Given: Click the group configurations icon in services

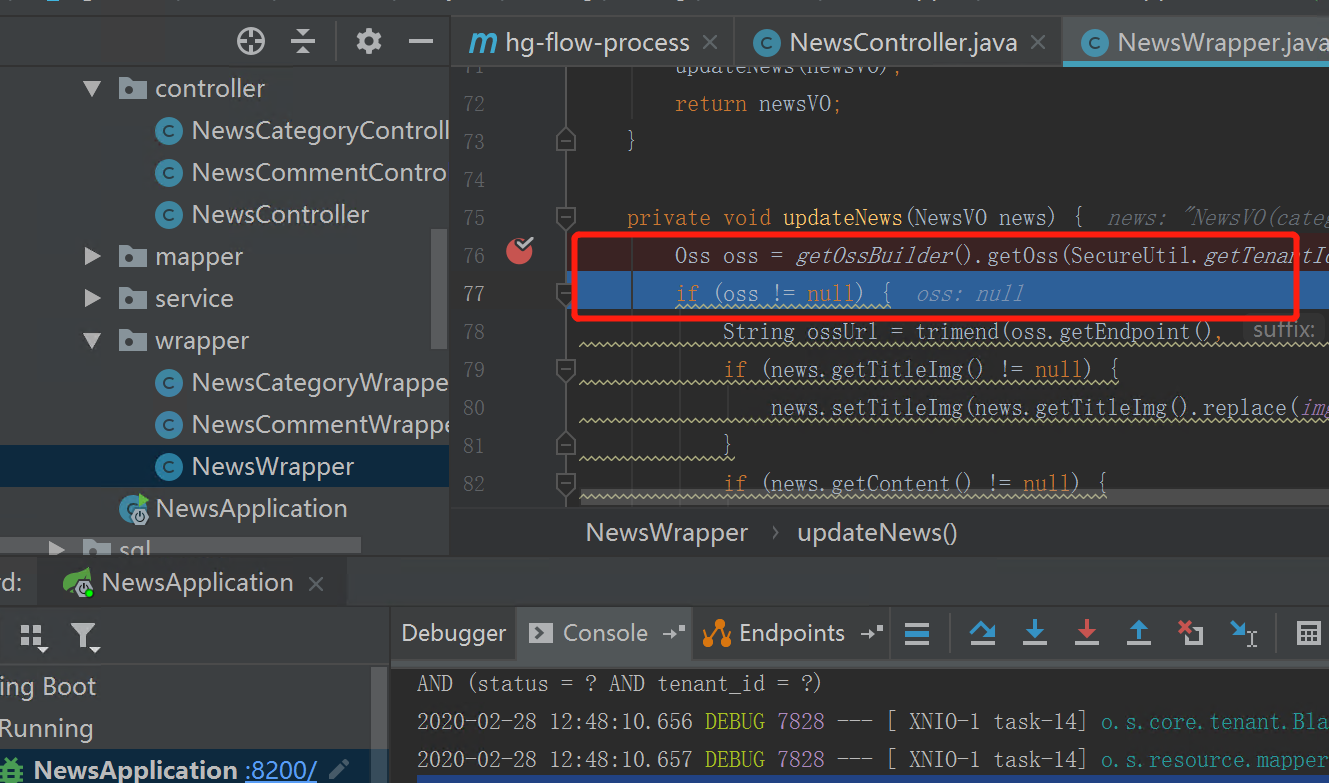Looking at the screenshot, I should tap(33, 636).
